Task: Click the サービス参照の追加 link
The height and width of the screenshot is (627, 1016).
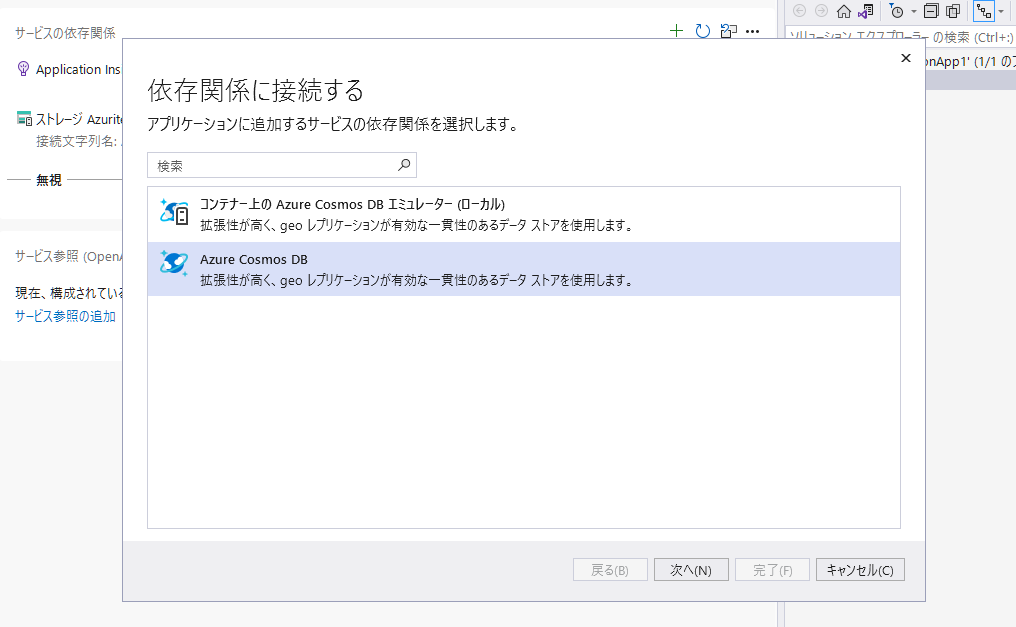Action: coord(65,316)
